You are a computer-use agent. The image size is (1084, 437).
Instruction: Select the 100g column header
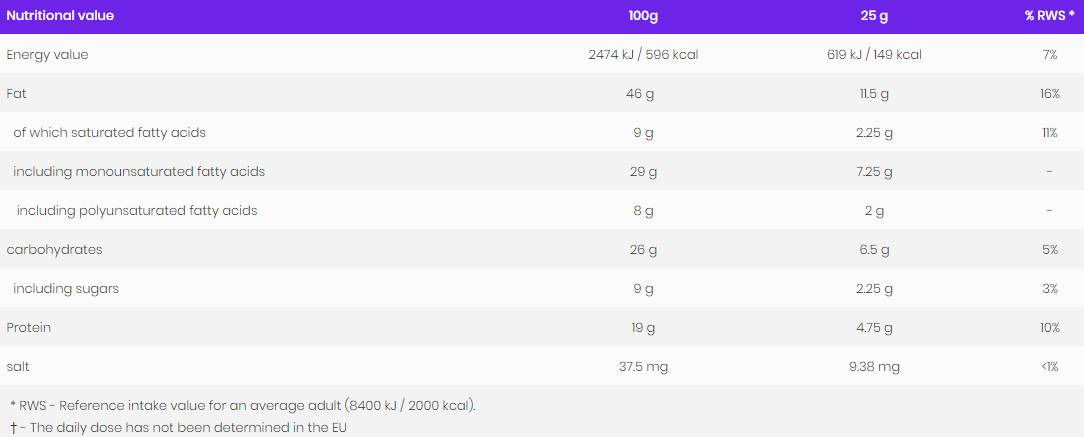[x=643, y=16]
